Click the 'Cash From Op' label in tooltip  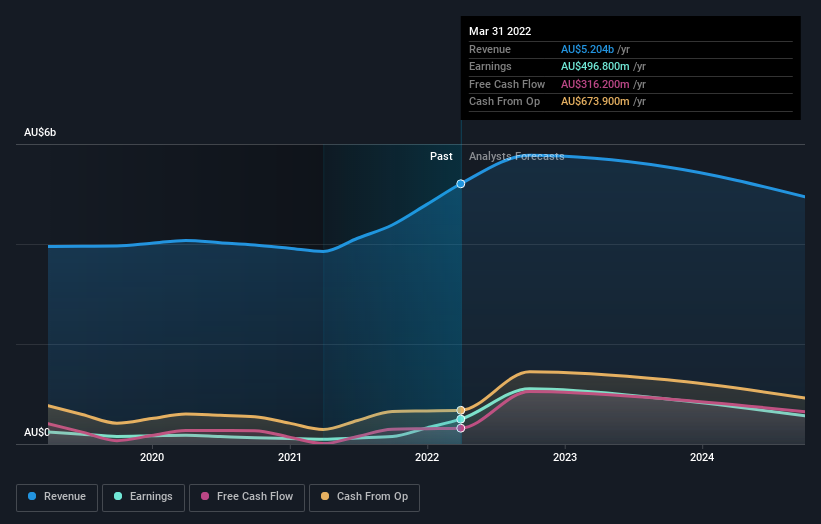click(504, 102)
